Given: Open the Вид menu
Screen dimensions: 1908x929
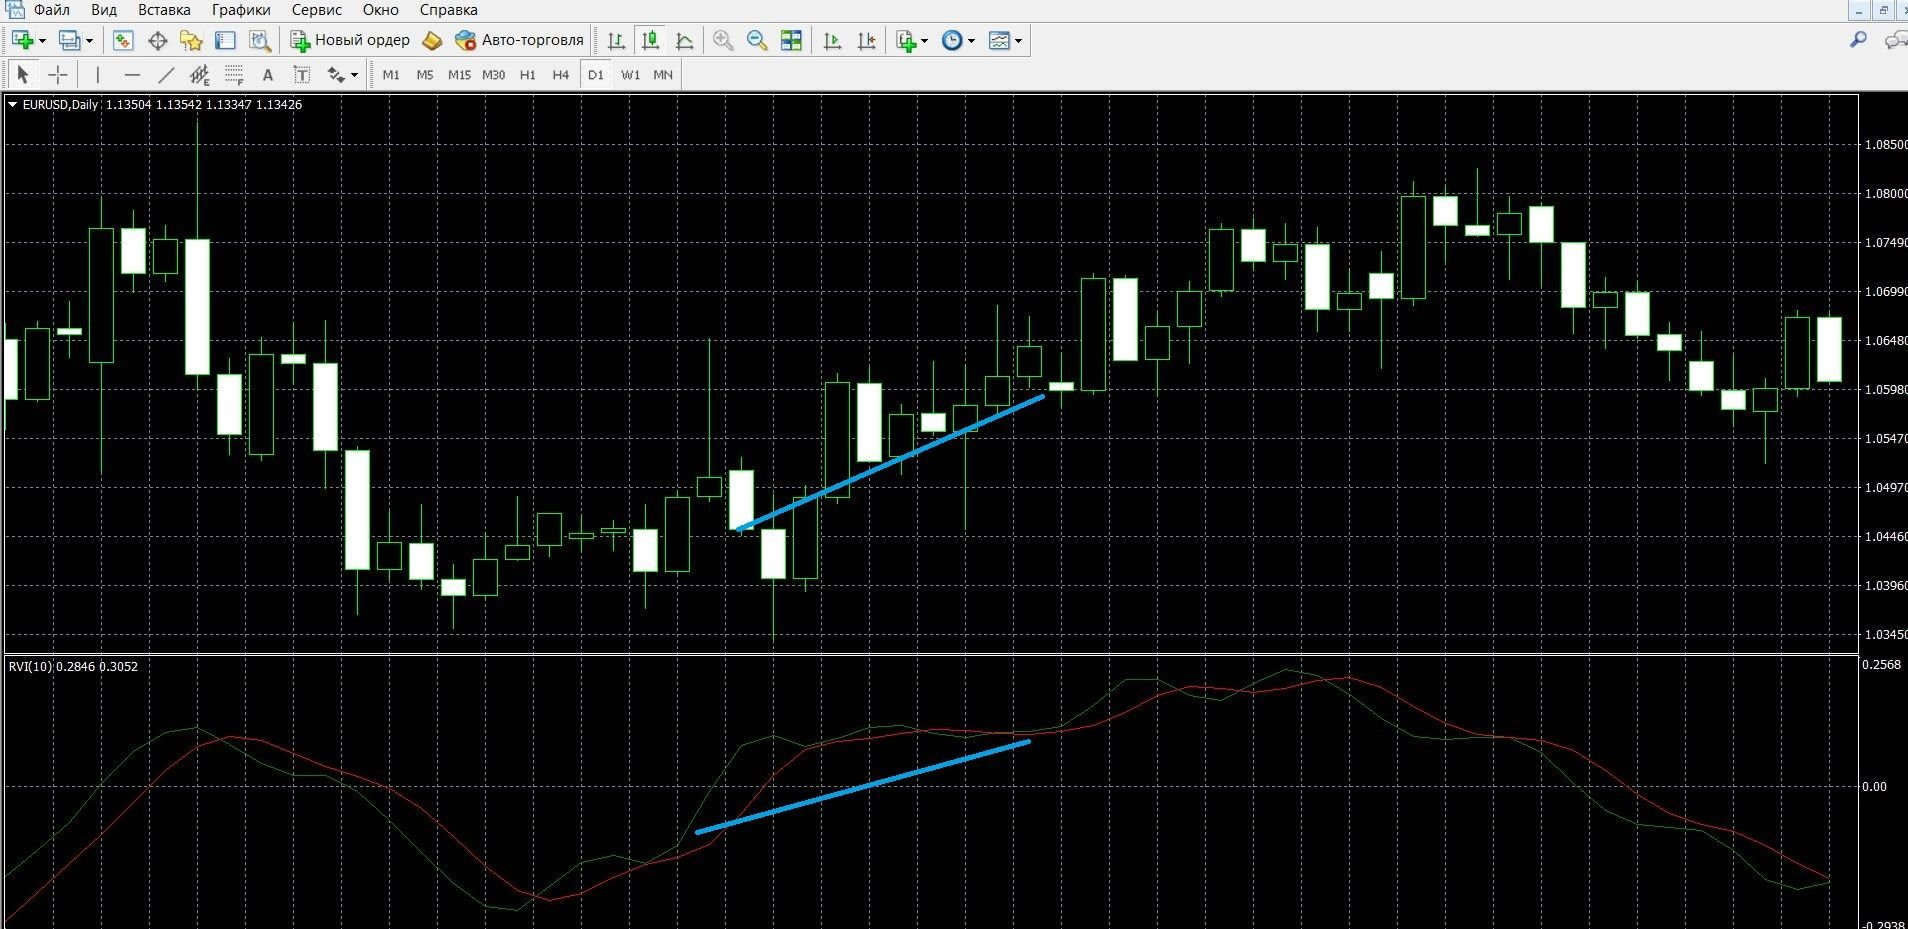Looking at the screenshot, I should (x=104, y=10).
